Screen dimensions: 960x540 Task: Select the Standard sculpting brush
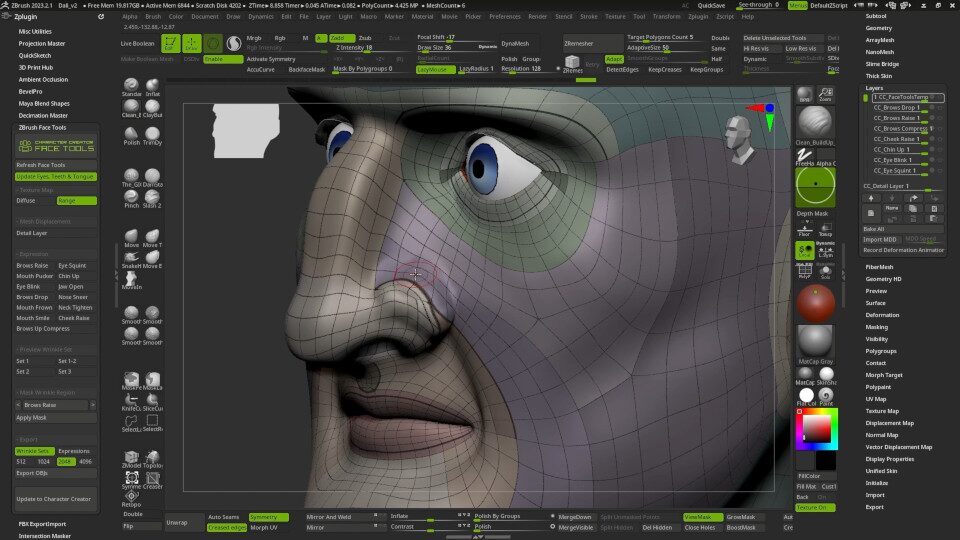point(131,85)
